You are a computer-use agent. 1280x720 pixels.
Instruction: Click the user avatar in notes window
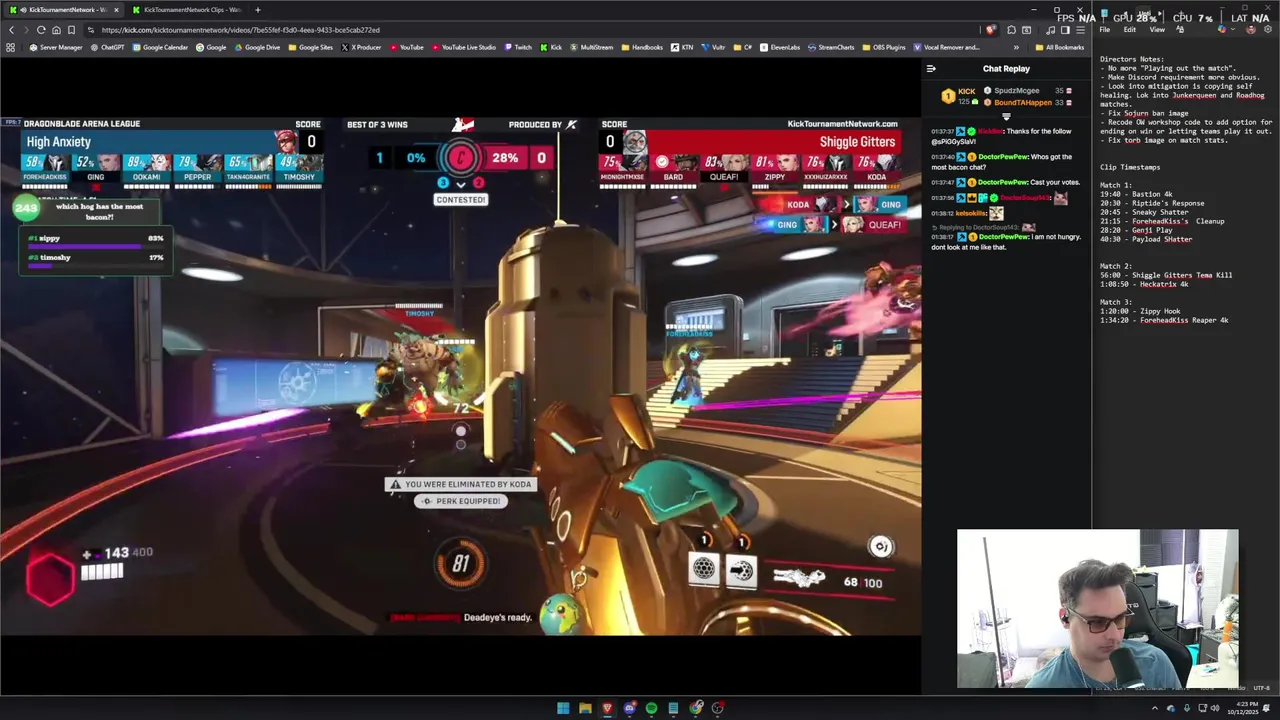tap(1250, 29)
